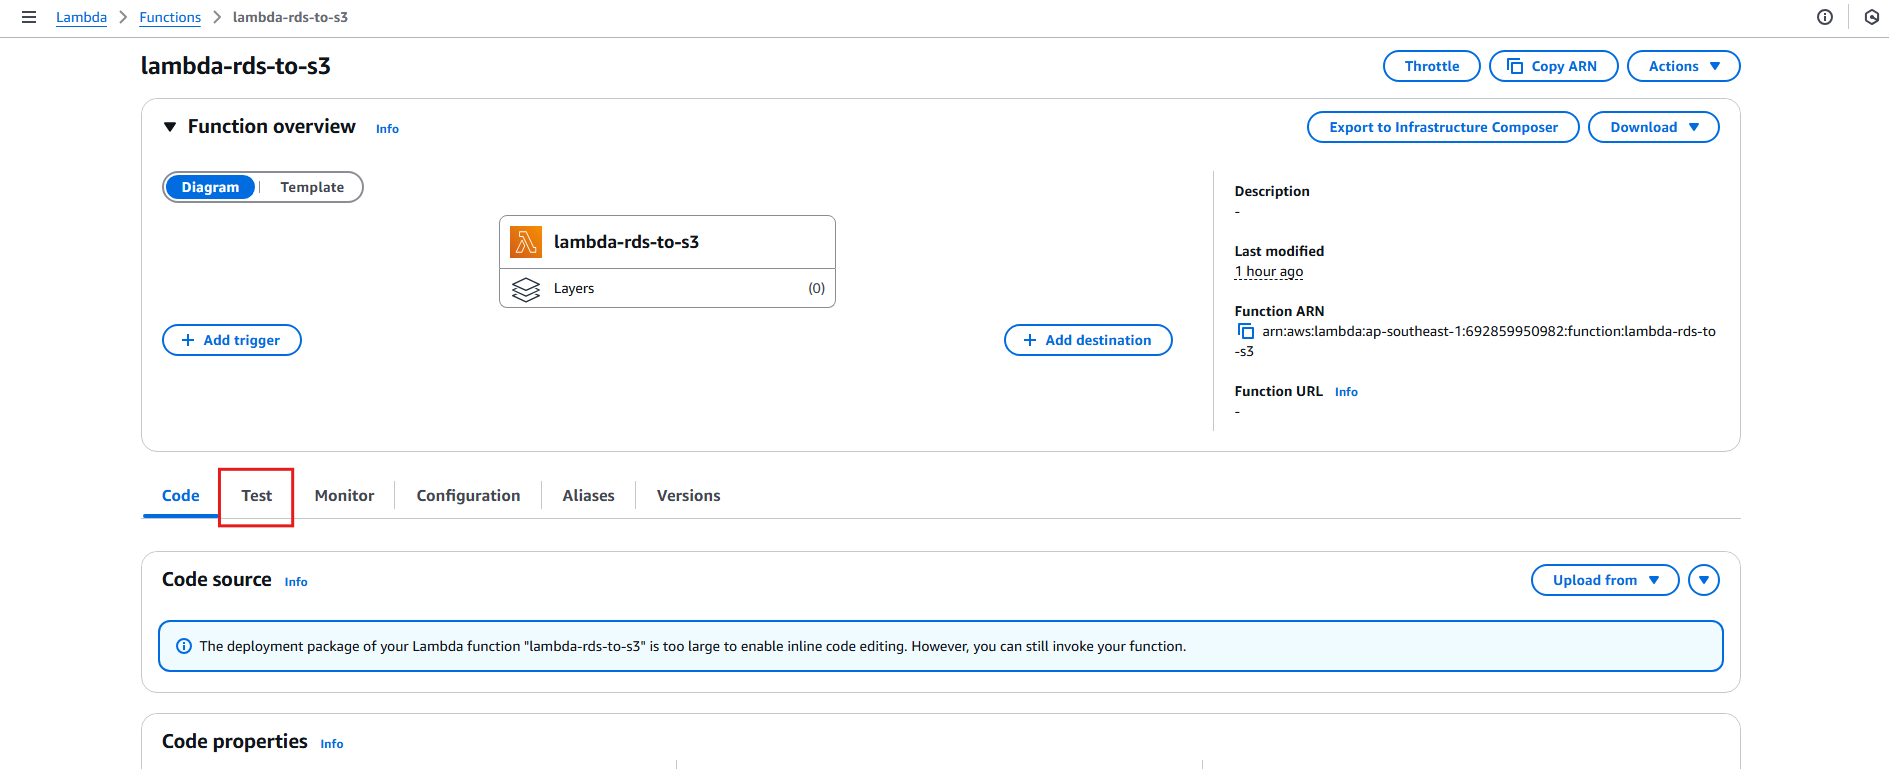Click Export to Infrastructure Composer

point(1443,127)
